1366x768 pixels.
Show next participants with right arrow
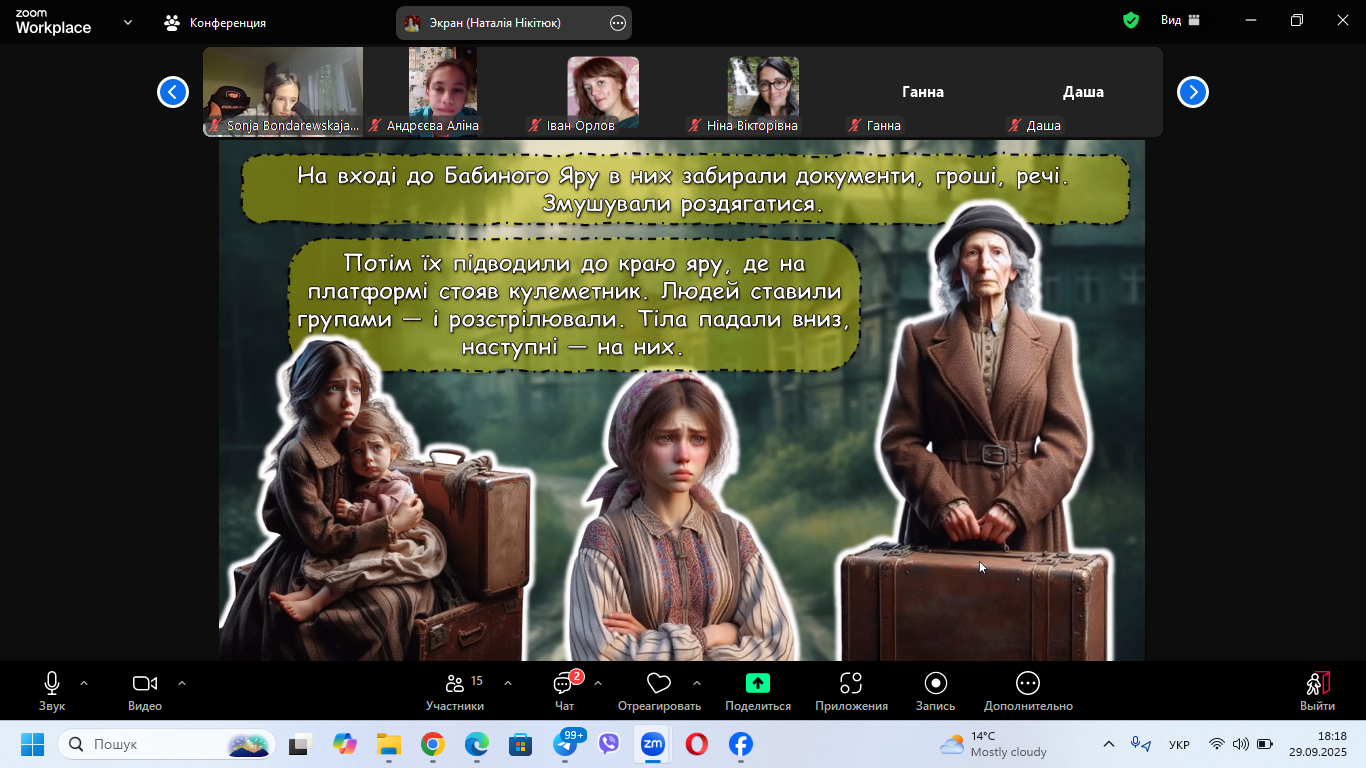point(1192,92)
